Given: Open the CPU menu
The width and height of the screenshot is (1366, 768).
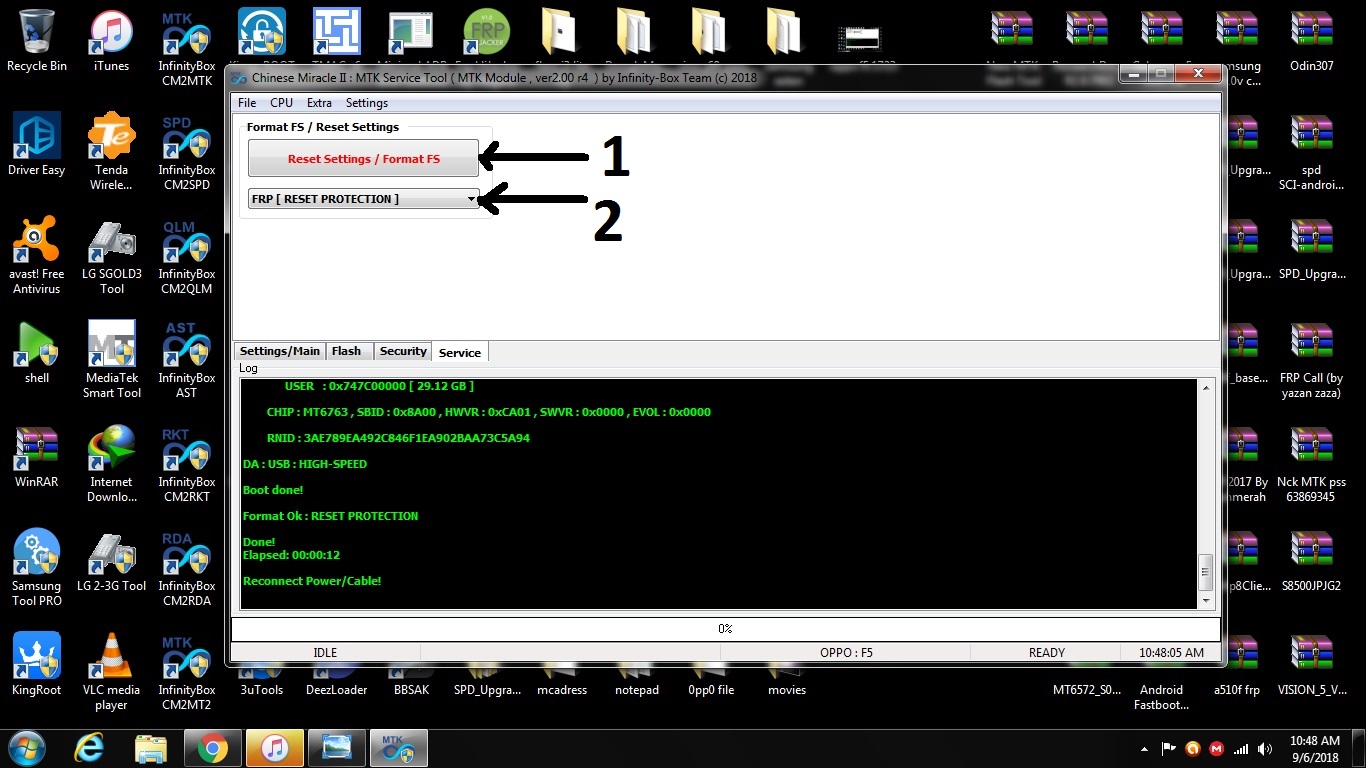Looking at the screenshot, I should click(x=282, y=103).
